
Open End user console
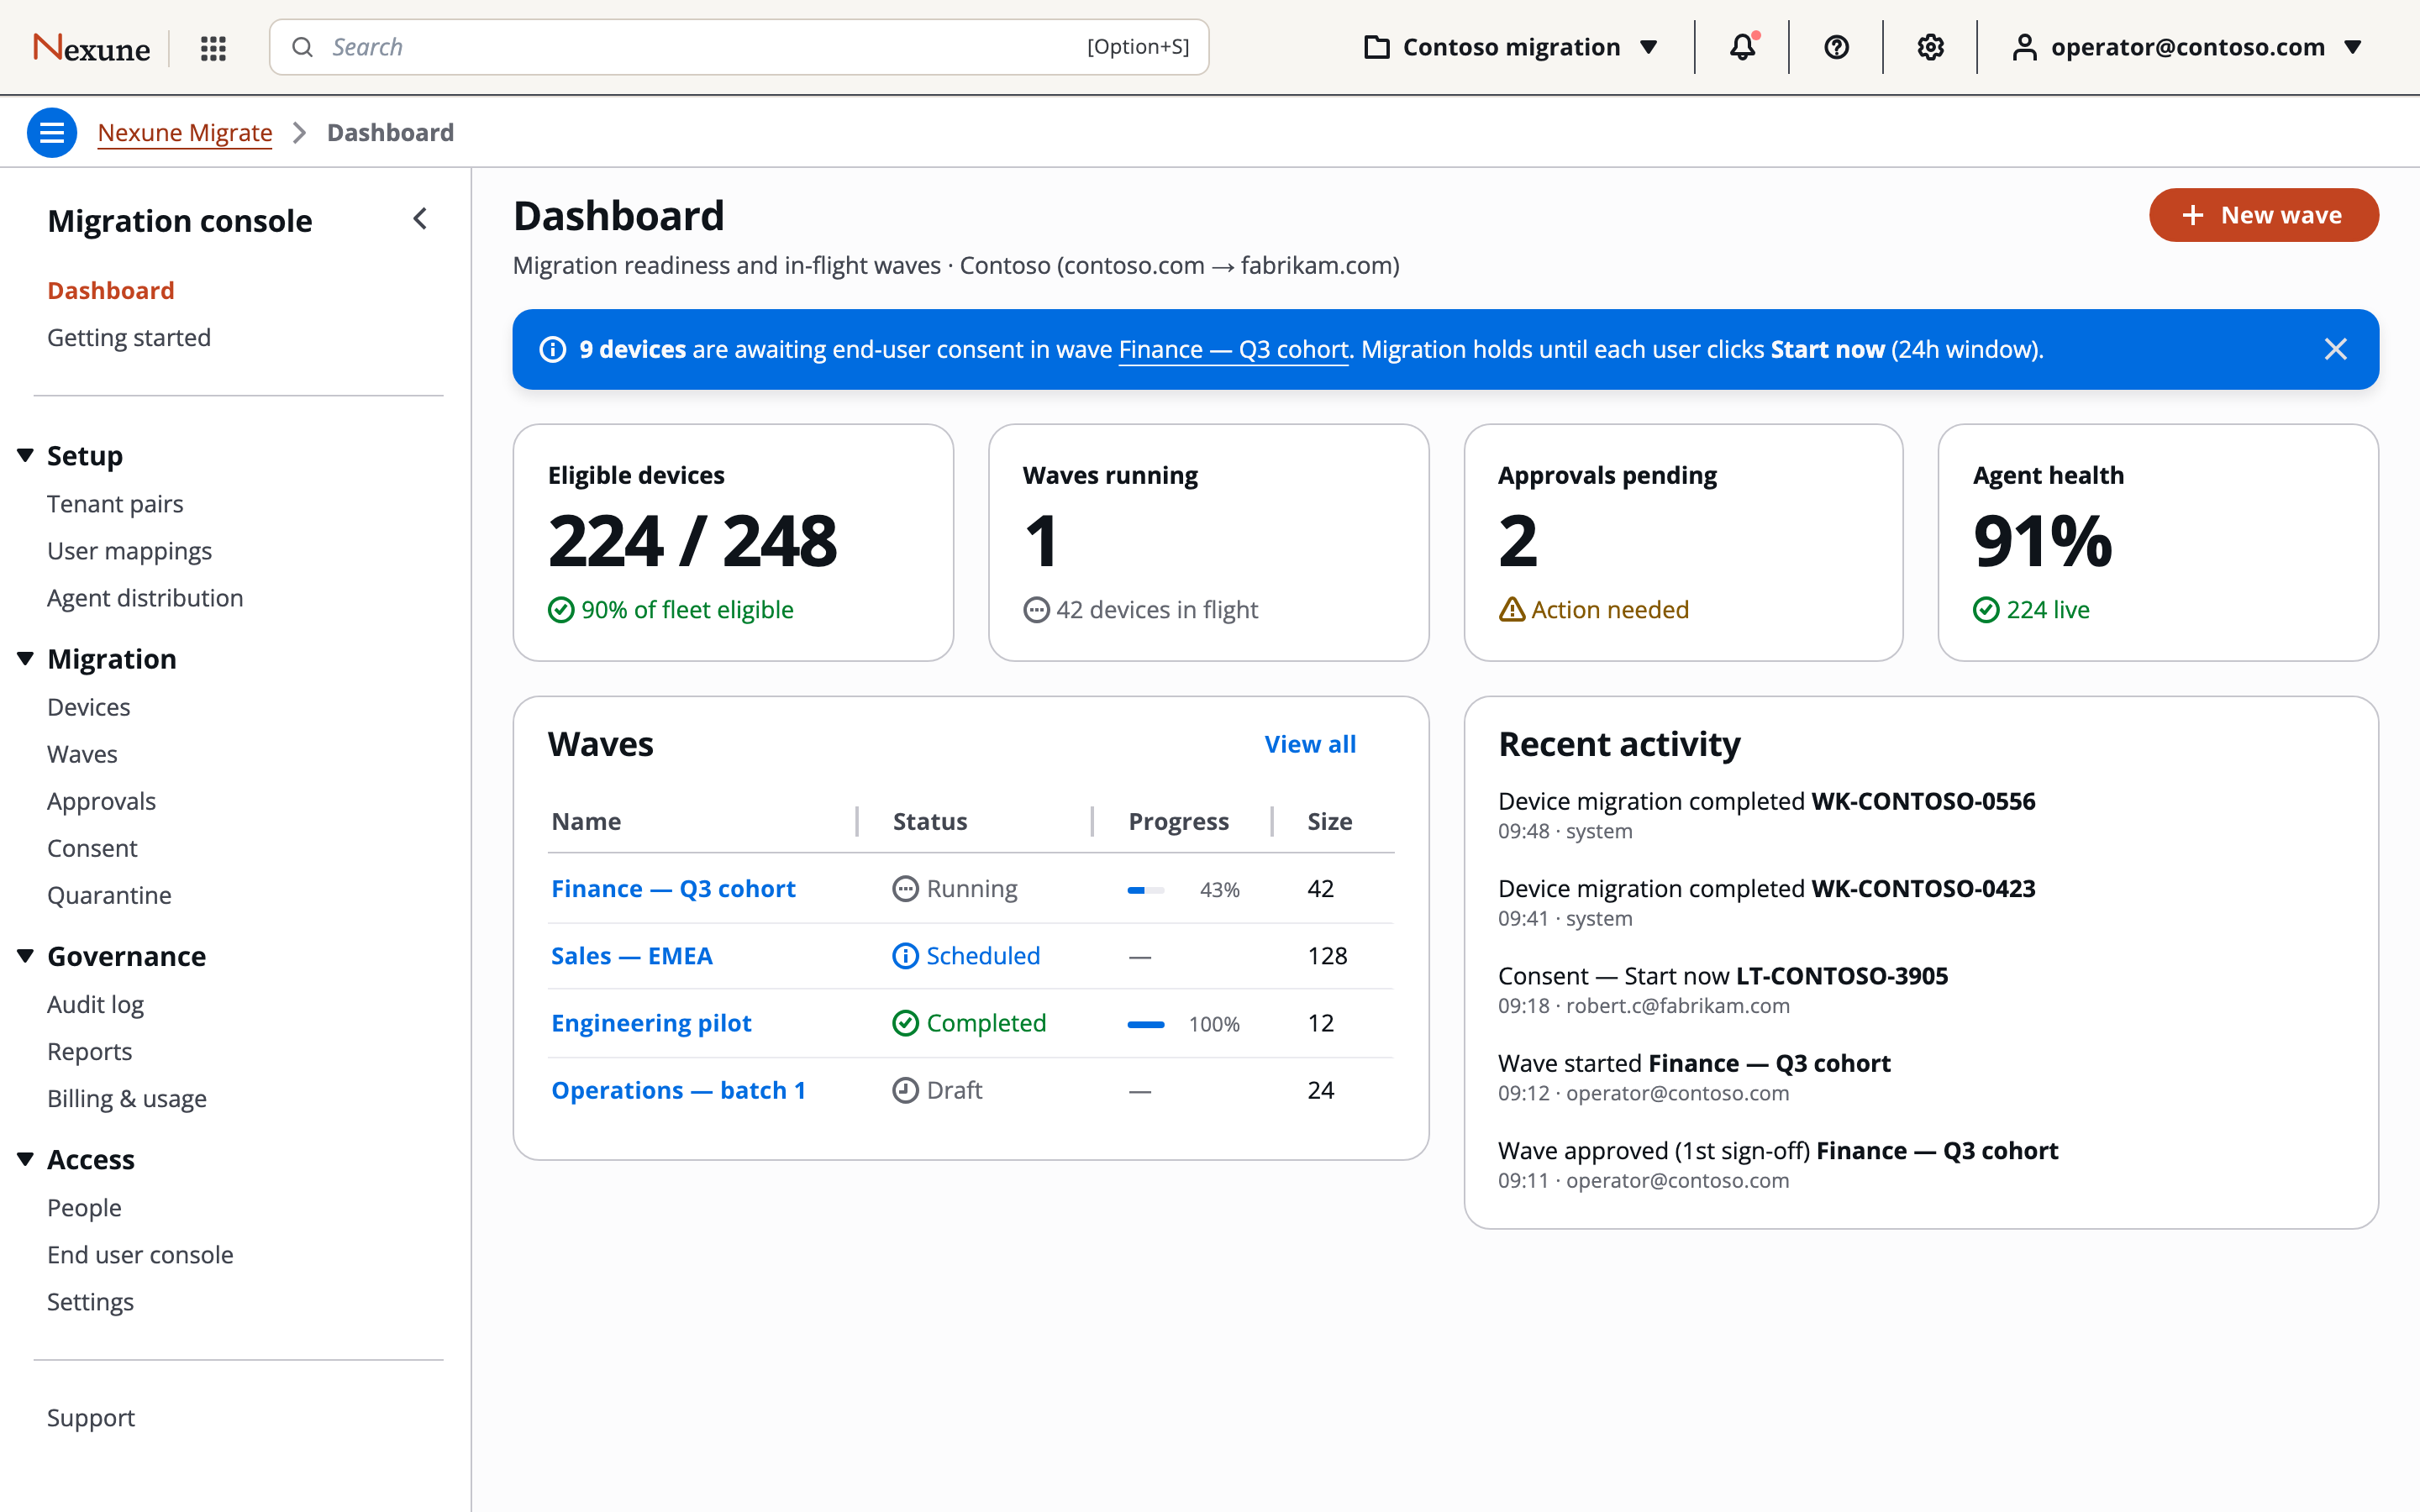[x=140, y=1254]
